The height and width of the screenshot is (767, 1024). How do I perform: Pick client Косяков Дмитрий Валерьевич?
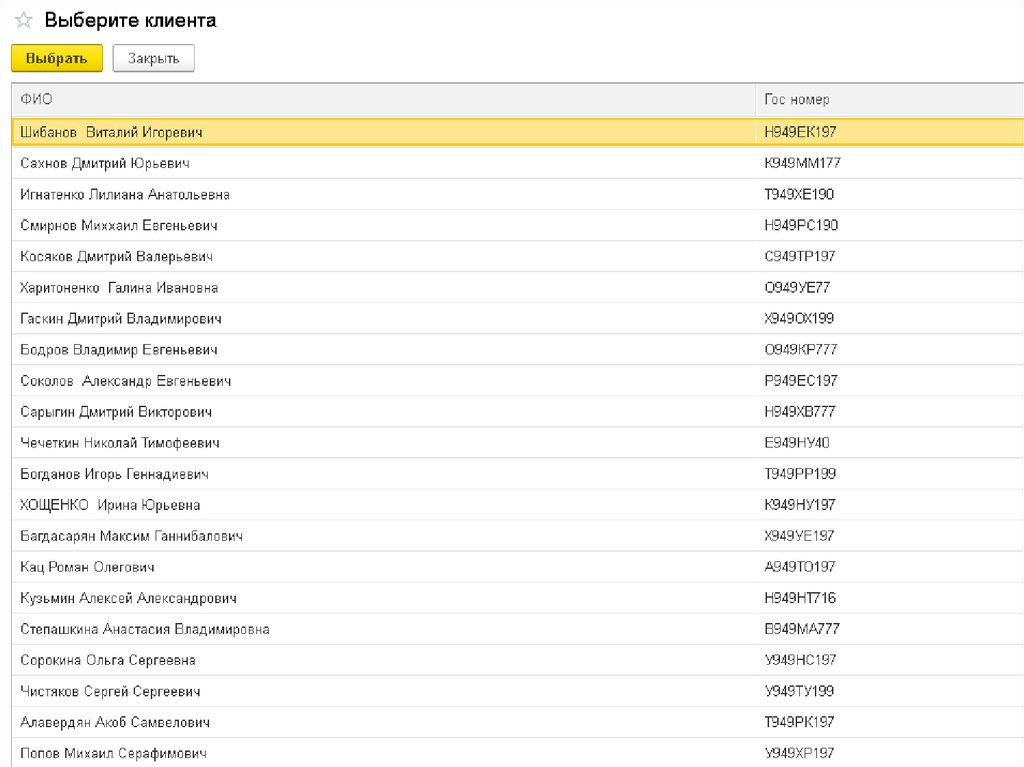click(x=116, y=256)
